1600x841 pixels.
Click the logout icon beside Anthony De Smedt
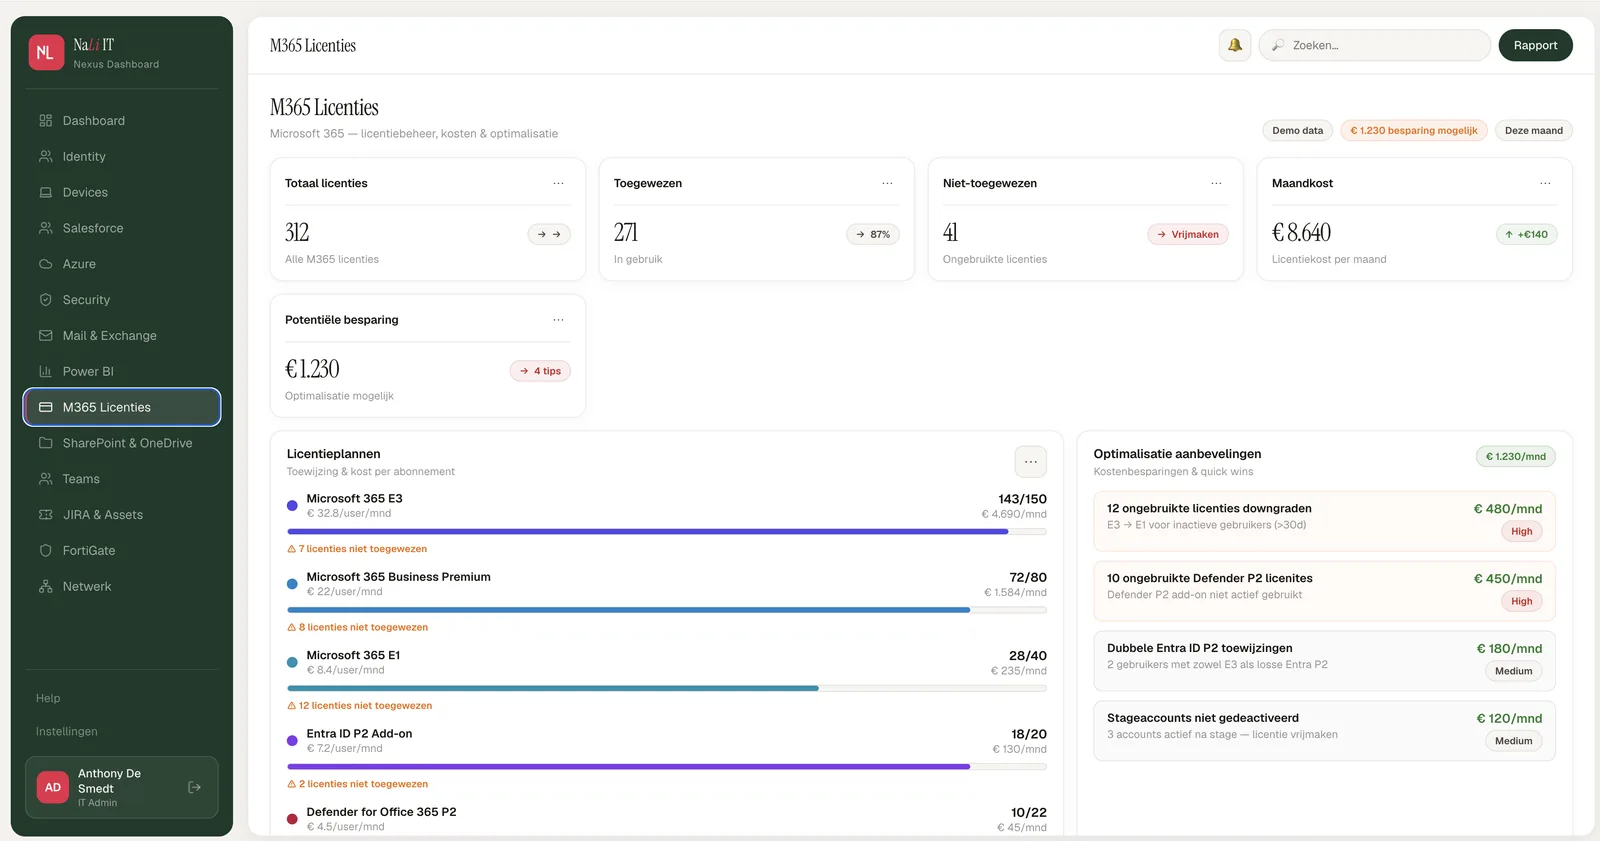tap(195, 788)
